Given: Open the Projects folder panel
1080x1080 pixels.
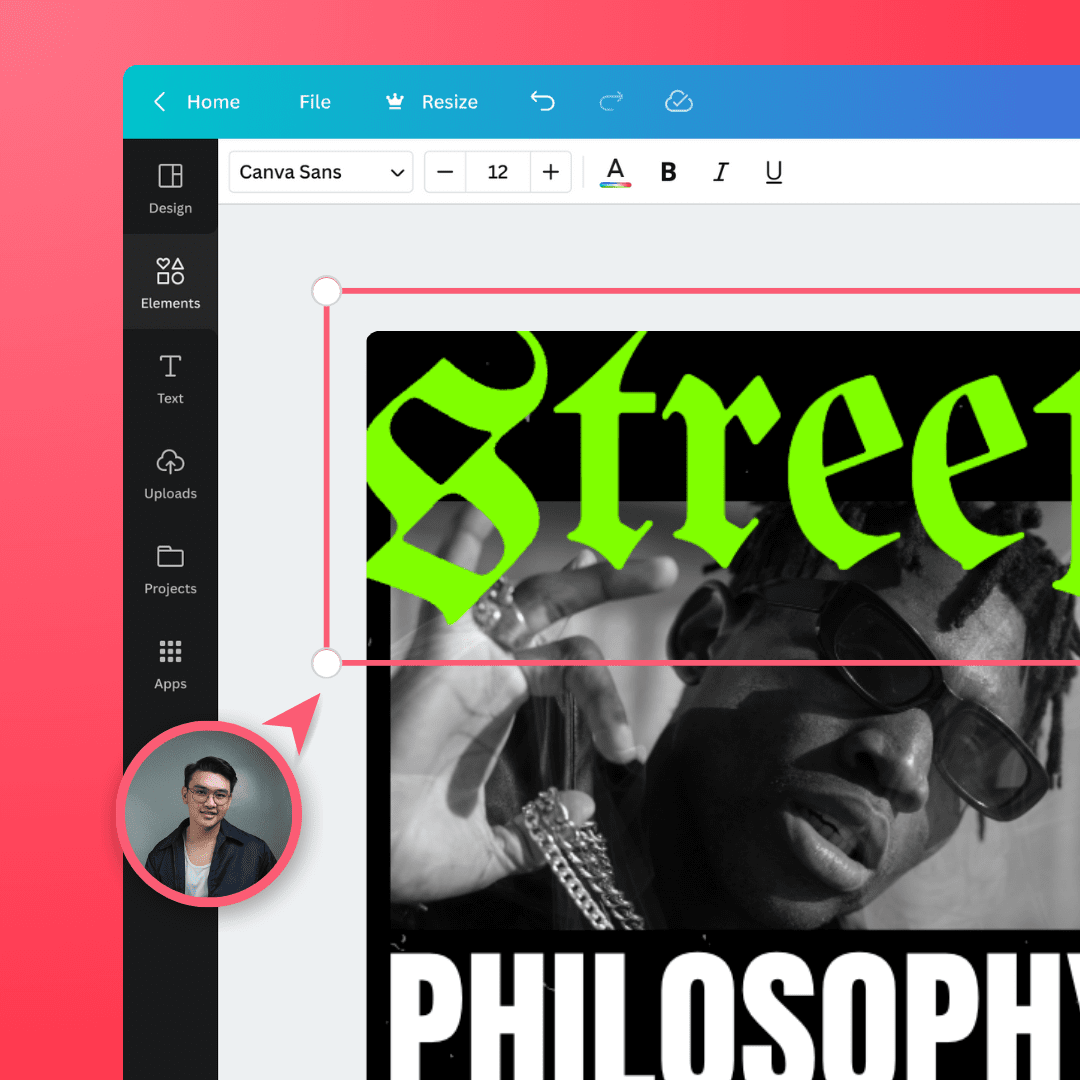Looking at the screenshot, I should (x=170, y=568).
